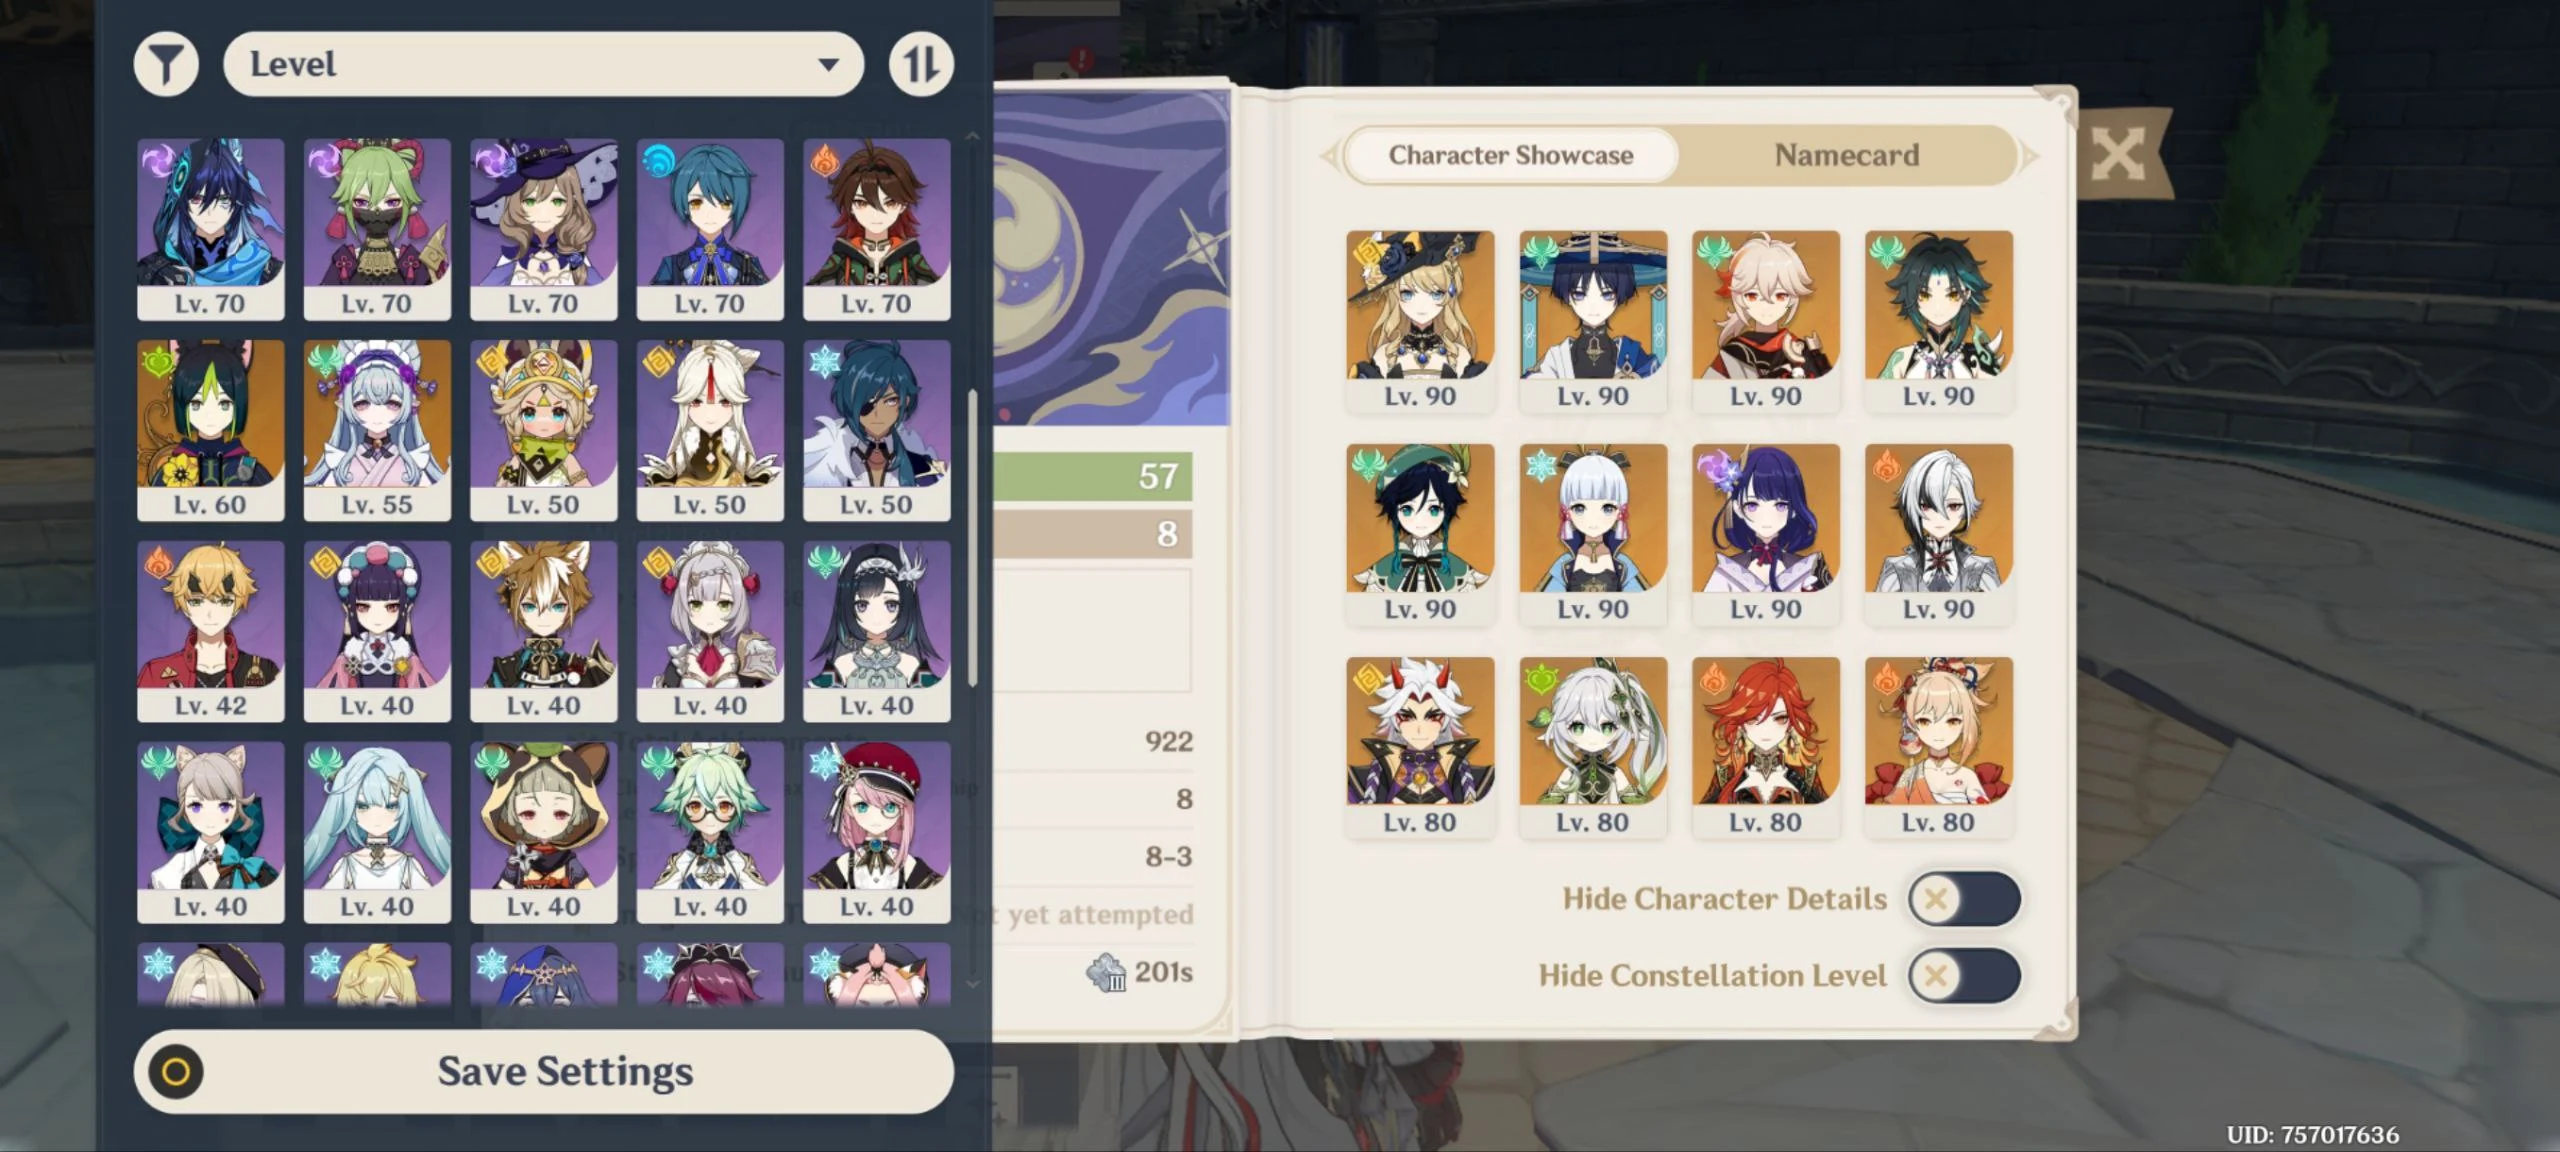This screenshot has height=1152, width=2560.
Task: Click the circle icon on Save Settings
Action: point(176,1072)
